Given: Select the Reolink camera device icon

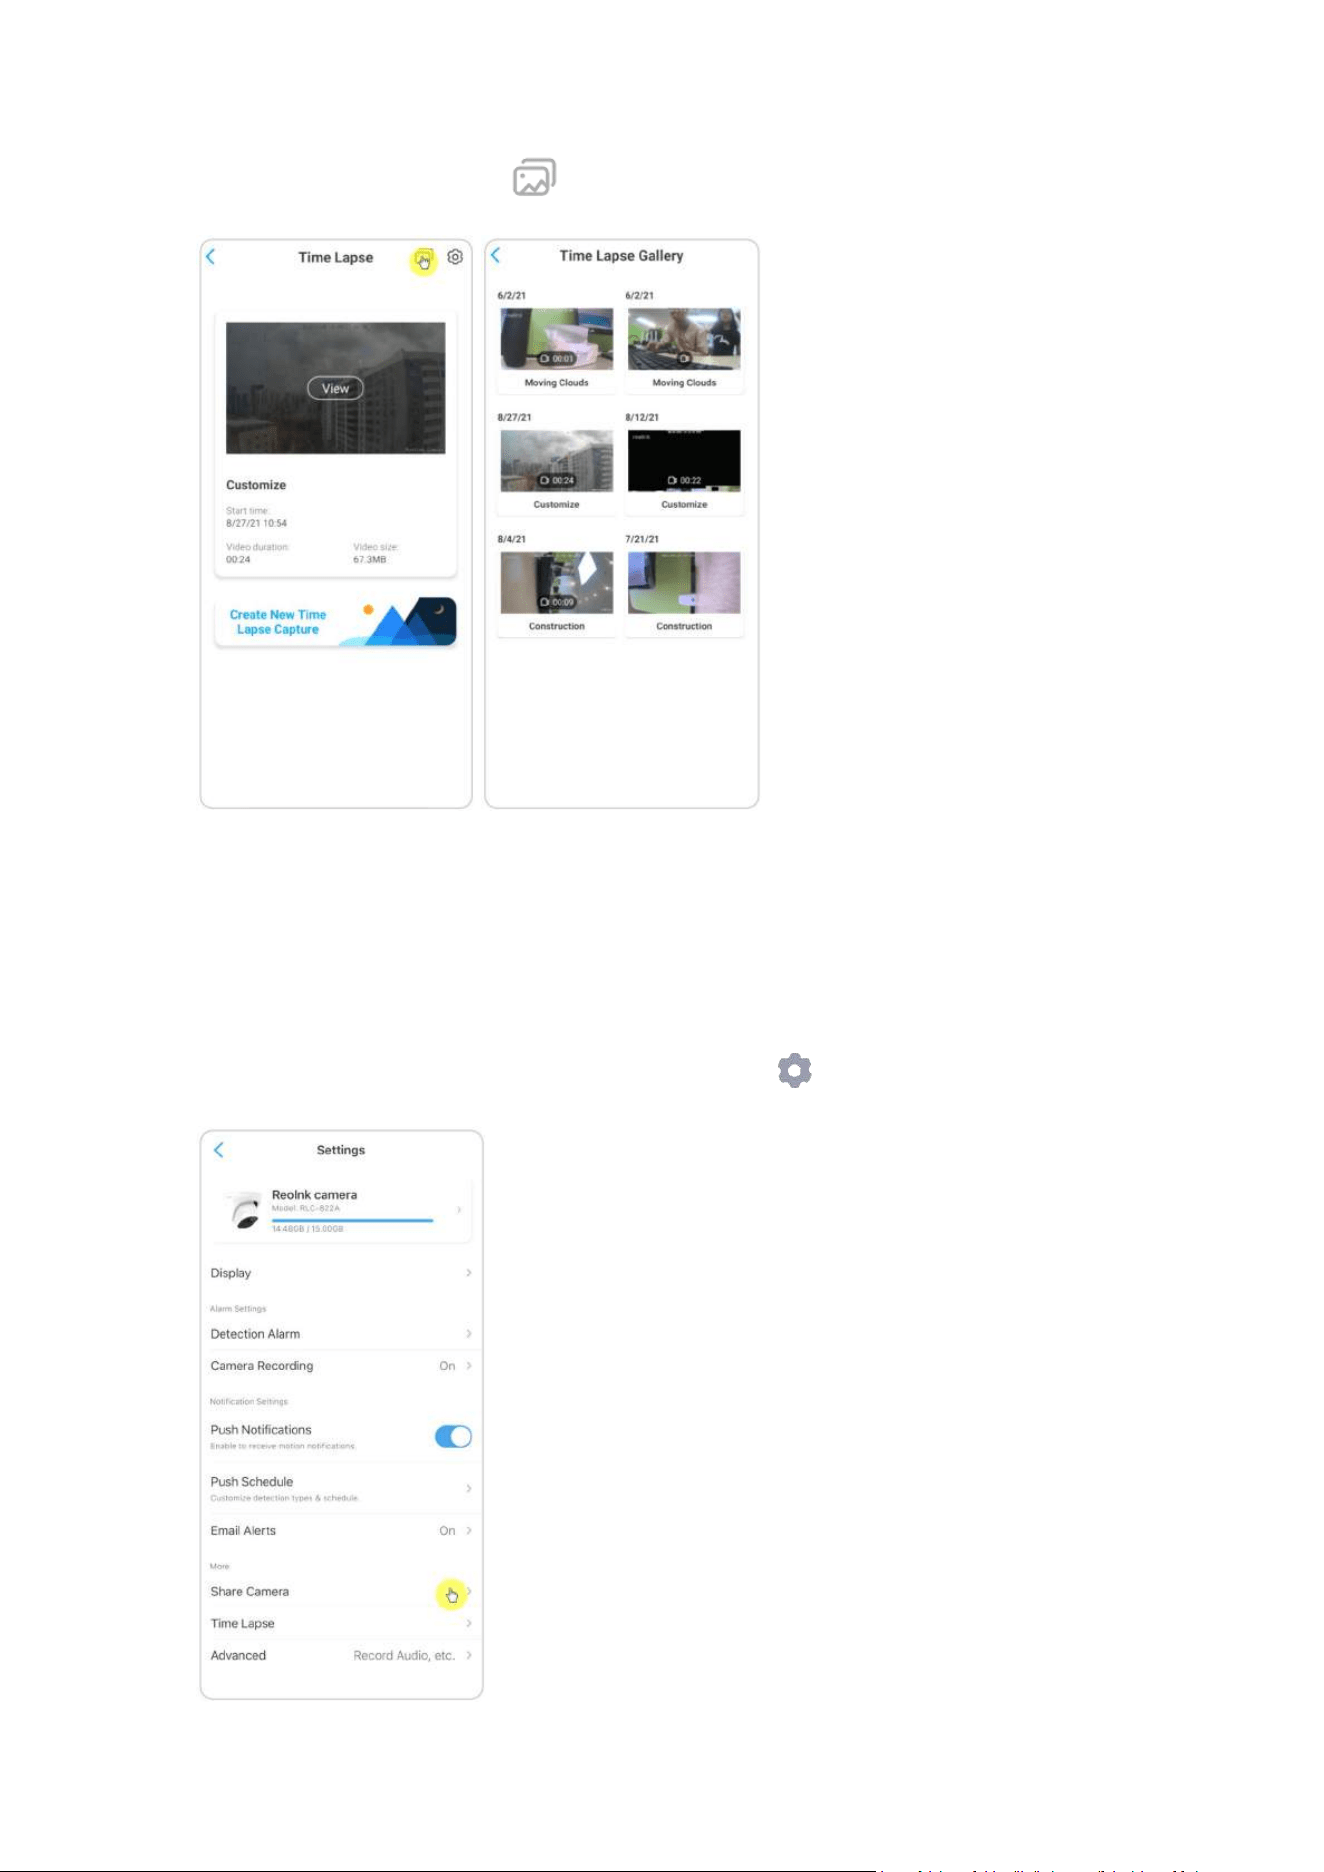Looking at the screenshot, I should [243, 1211].
